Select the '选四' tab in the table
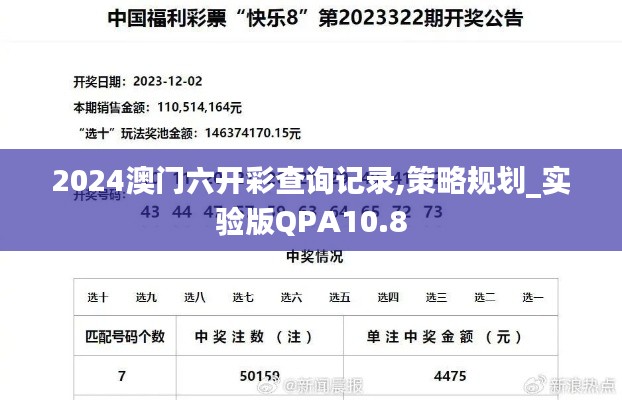Viewport: 622px width, 400px height. (388, 297)
